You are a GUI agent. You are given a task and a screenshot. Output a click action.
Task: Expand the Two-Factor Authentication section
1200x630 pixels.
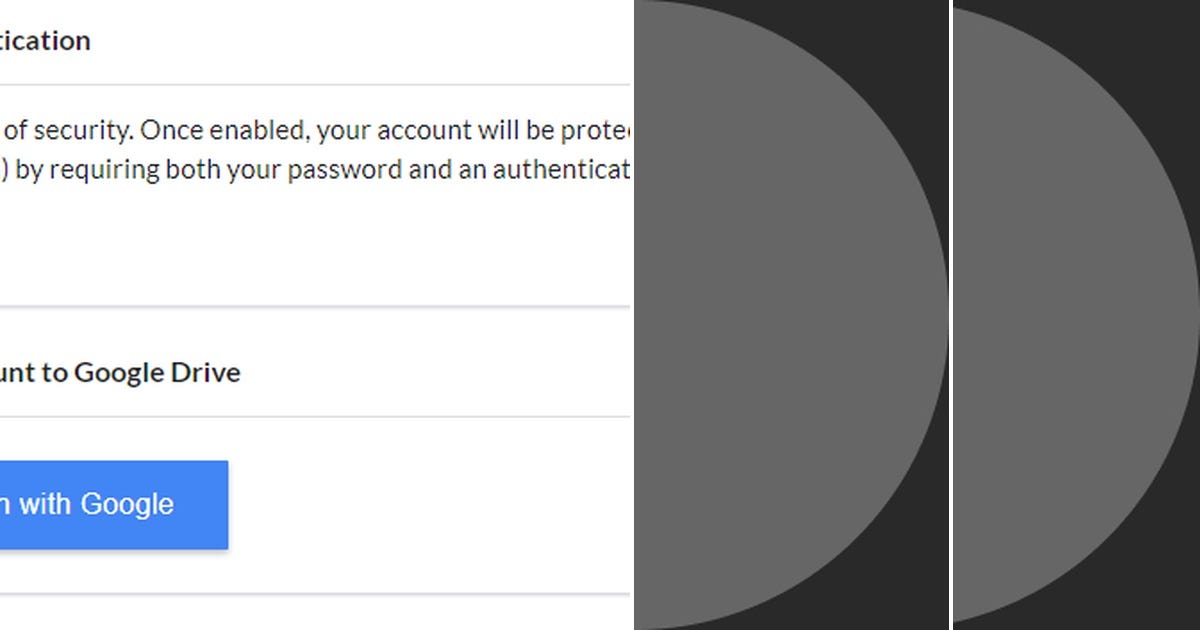pyautogui.click(x=45, y=40)
